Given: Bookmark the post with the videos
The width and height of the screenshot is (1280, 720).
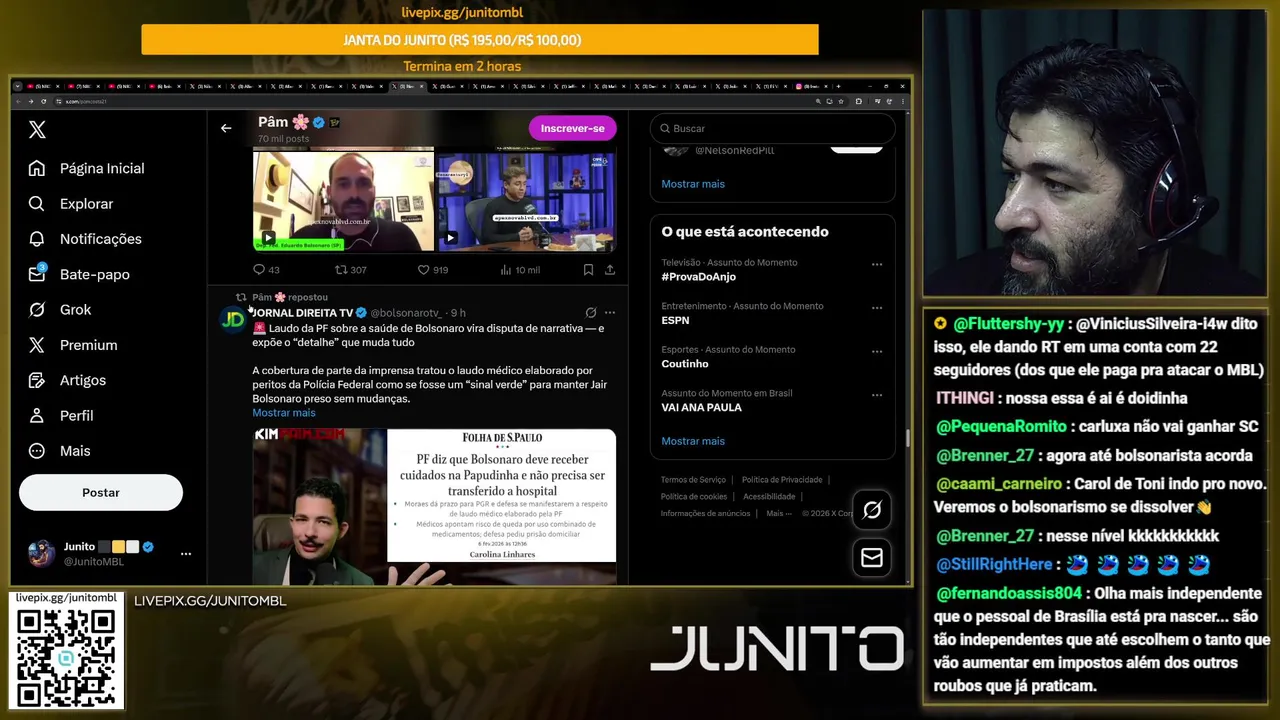Looking at the screenshot, I should [588, 270].
